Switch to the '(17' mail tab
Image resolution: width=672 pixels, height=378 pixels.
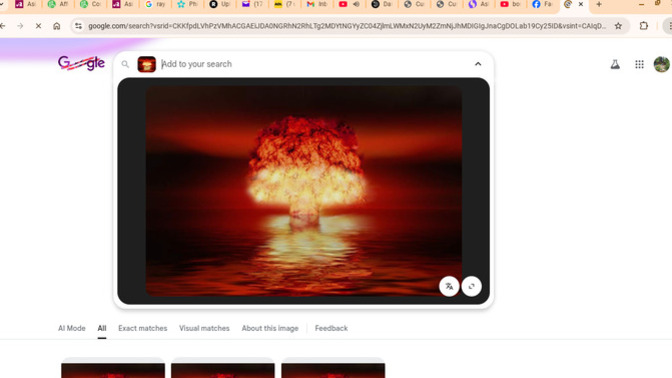point(252,4)
